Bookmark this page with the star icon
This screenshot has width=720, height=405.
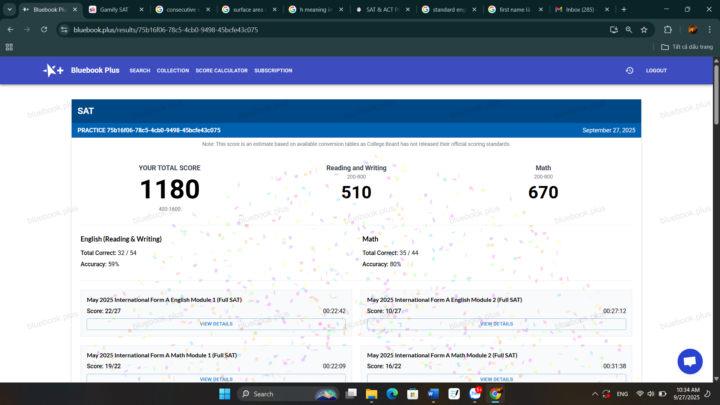point(644,30)
